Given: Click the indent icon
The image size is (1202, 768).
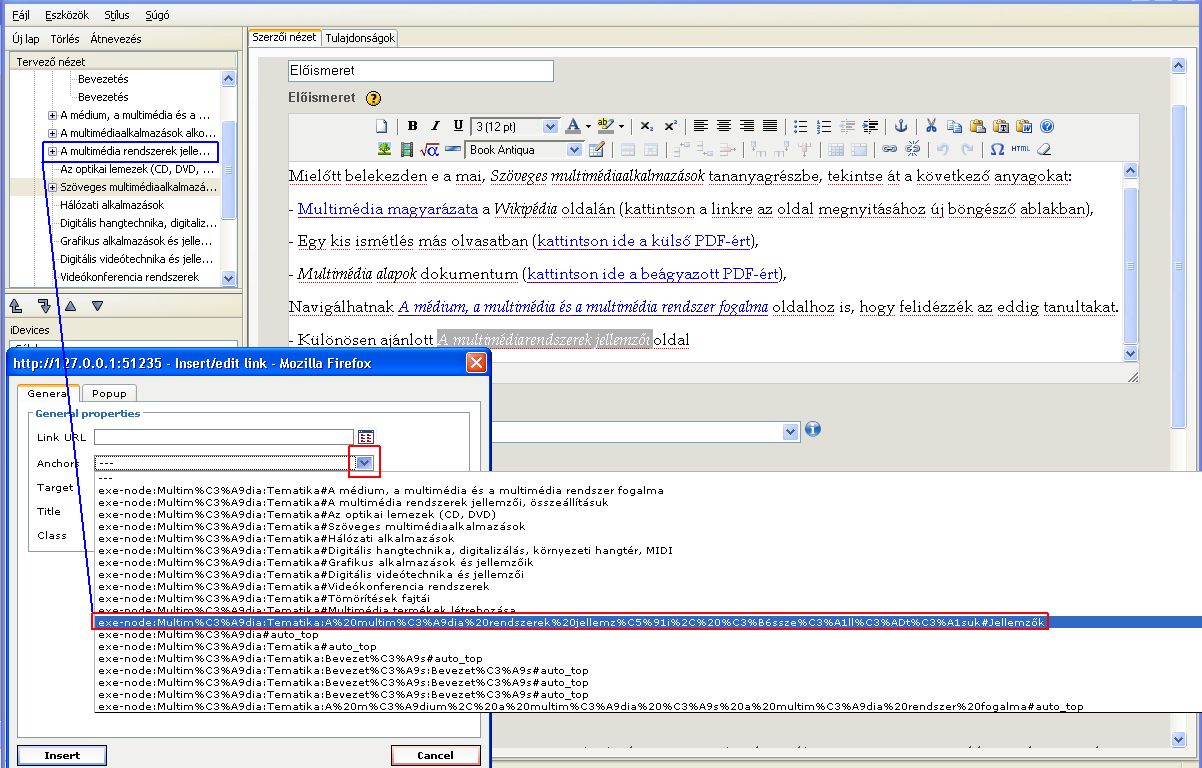Looking at the screenshot, I should [871, 127].
